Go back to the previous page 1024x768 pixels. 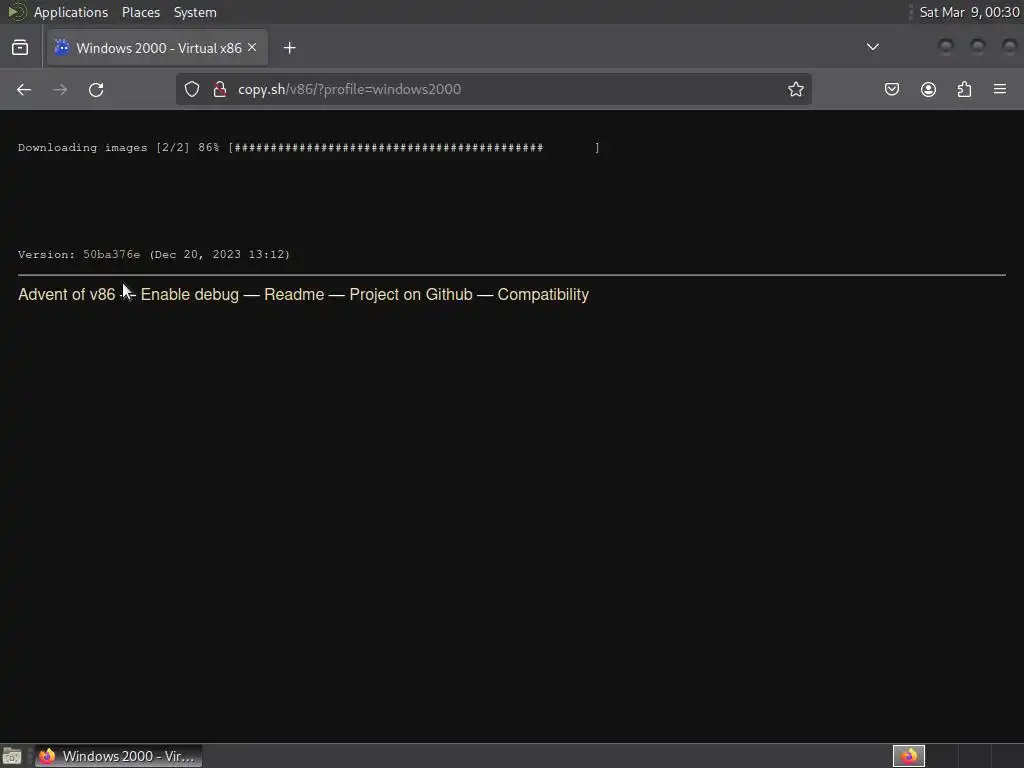coord(24,89)
